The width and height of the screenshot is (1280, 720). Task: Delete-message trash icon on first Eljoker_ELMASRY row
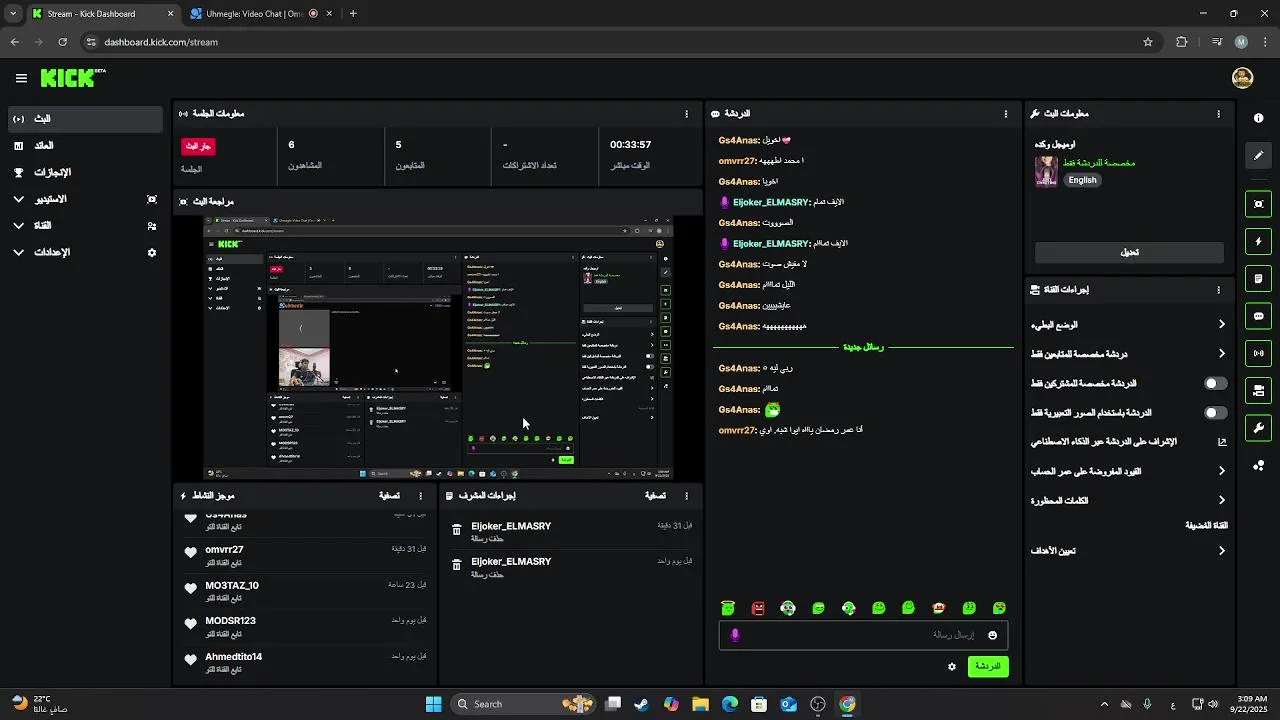457,530
